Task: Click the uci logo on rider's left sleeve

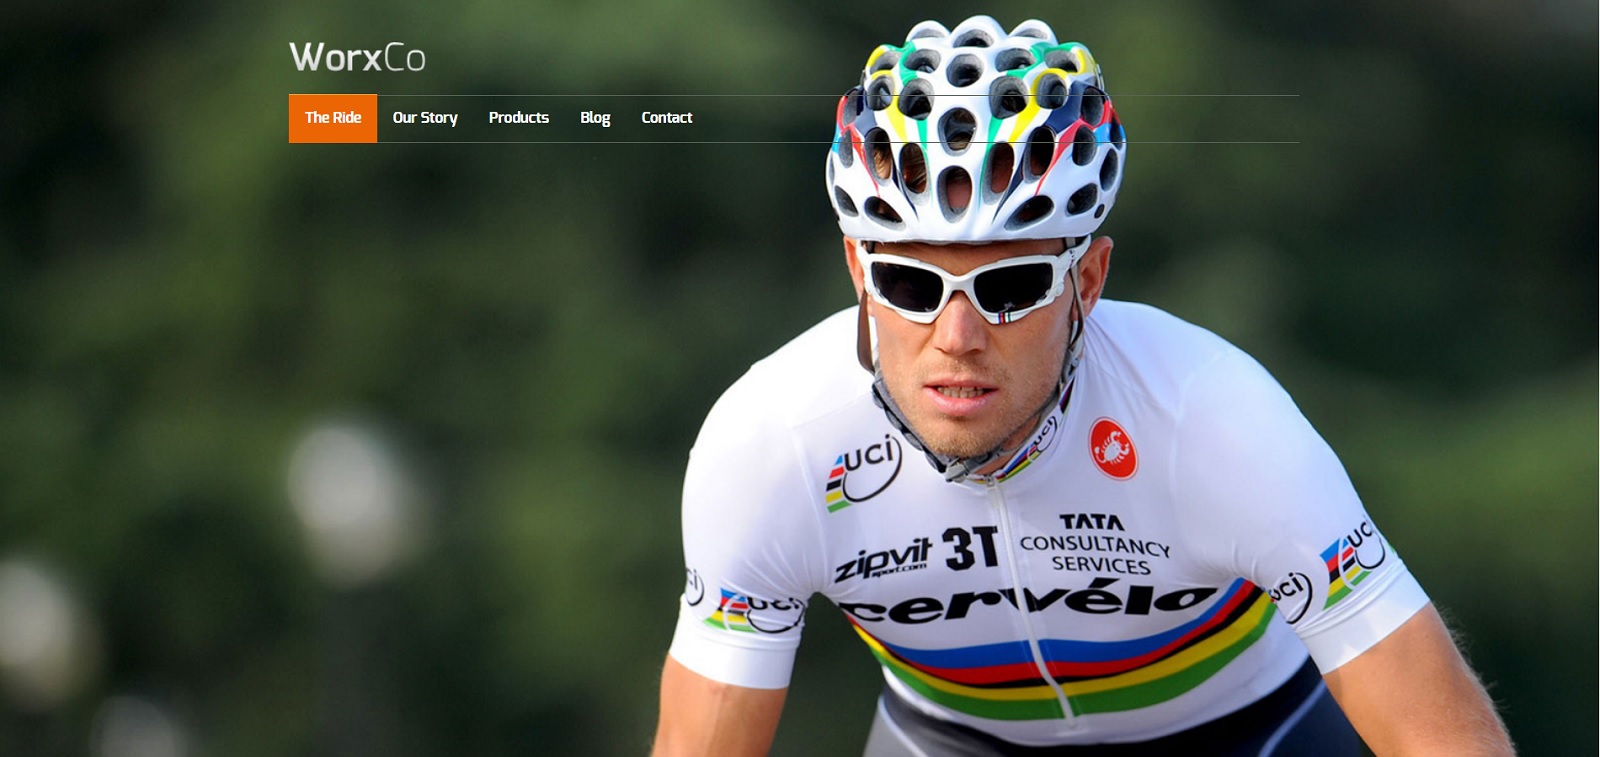Action: pyautogui.click(x=1355, y=560)
